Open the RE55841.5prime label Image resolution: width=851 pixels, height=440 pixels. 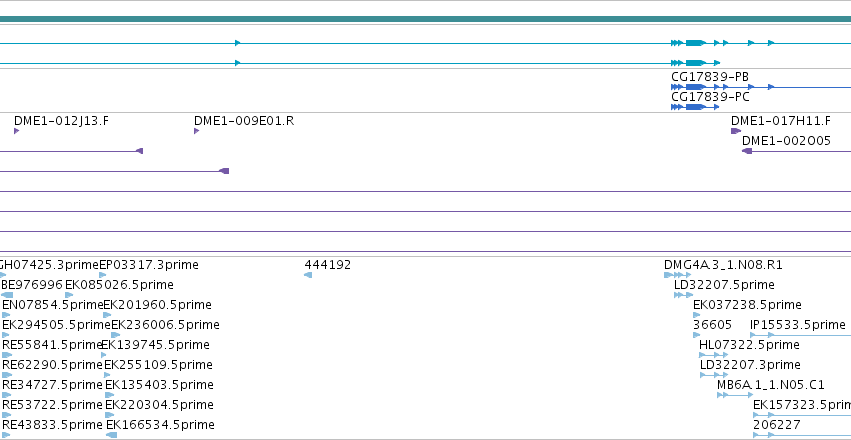[52, 345]
